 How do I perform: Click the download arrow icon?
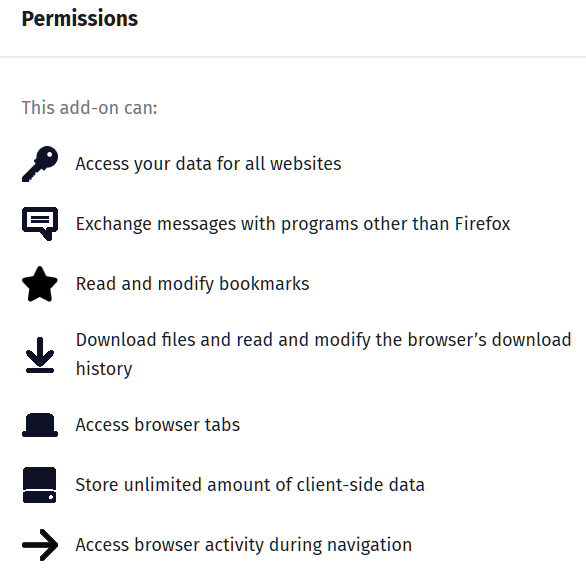(40, 355)
